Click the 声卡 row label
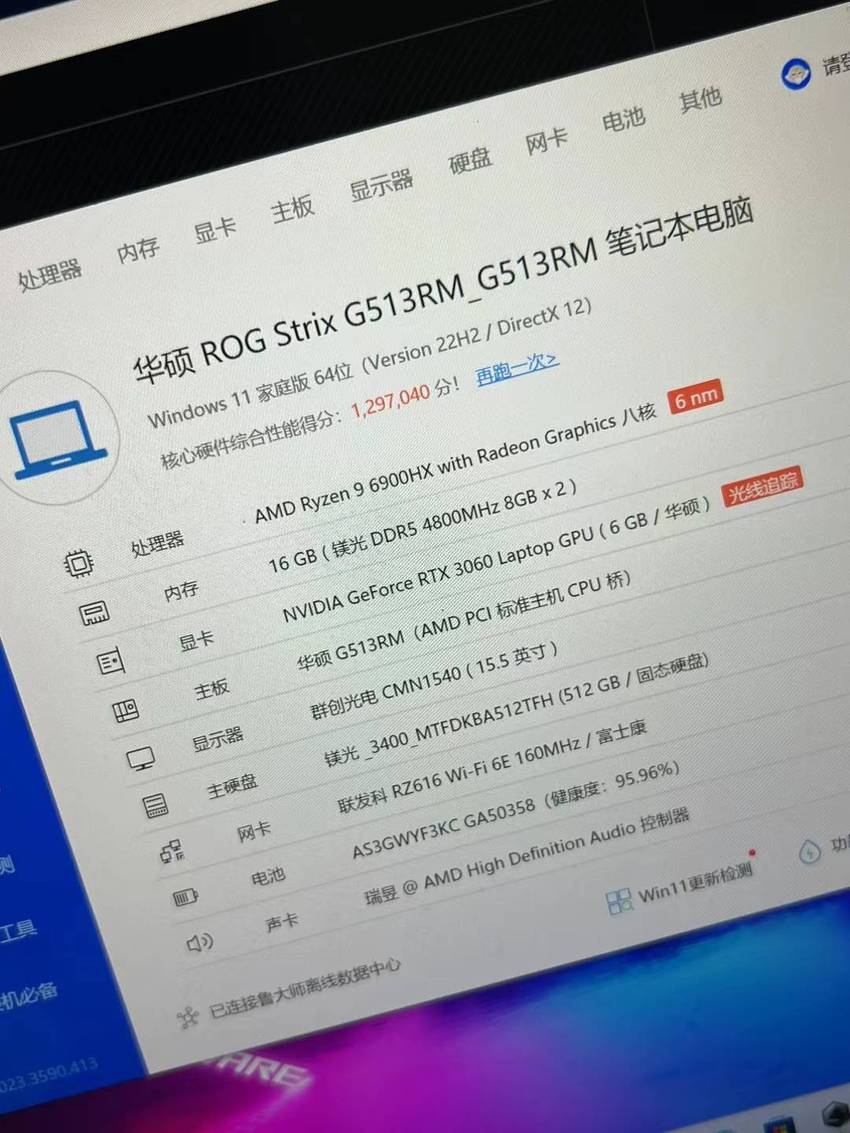Viewport: 850px width, 1133px height. point(282,922)
